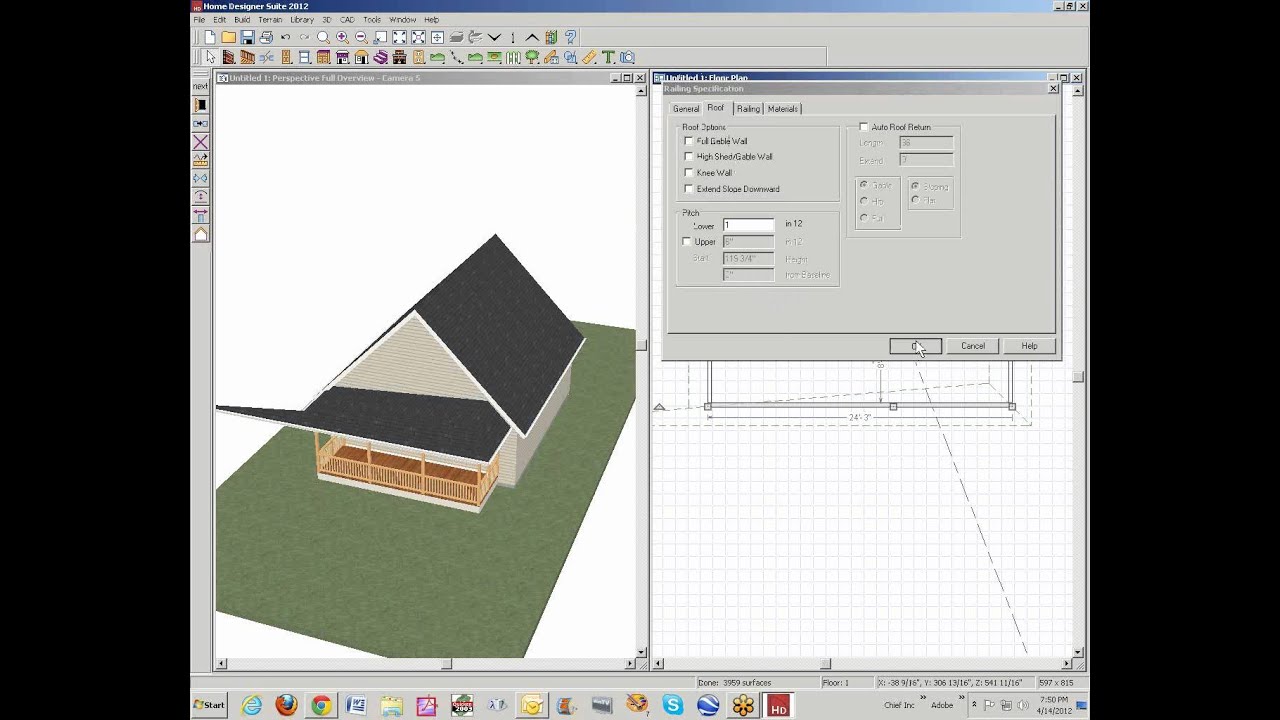Open the Terrain menu
The width and height of the screenshot is (1280, 720).
(270, 19)
